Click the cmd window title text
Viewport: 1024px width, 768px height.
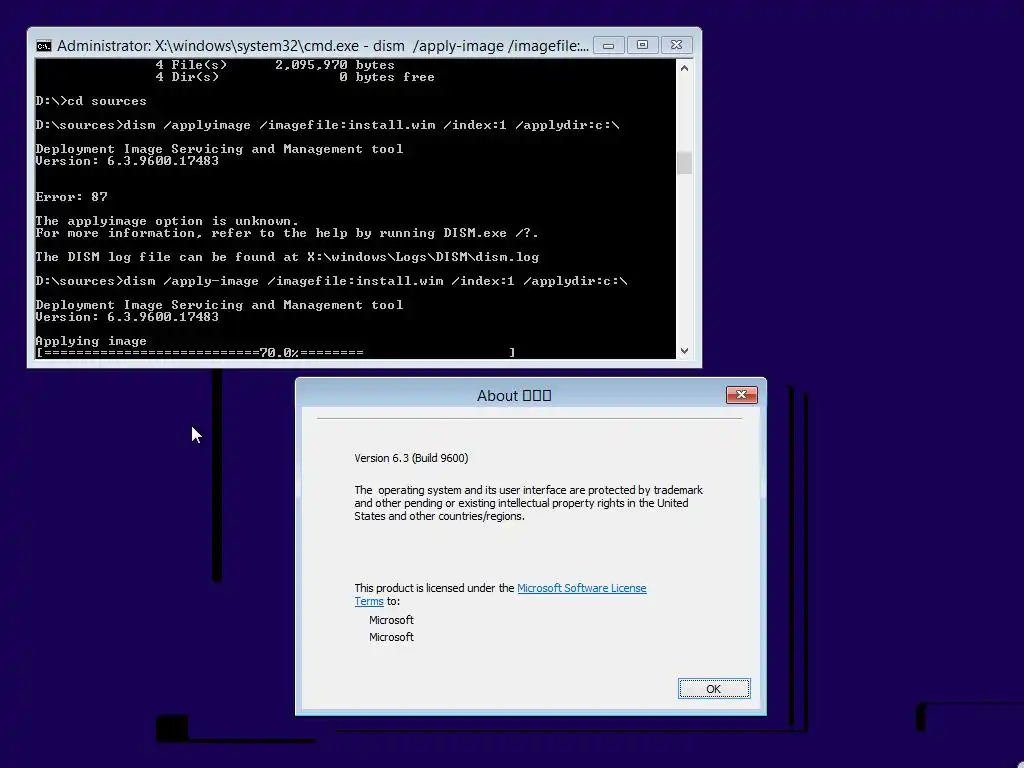[x=323, y=46]
